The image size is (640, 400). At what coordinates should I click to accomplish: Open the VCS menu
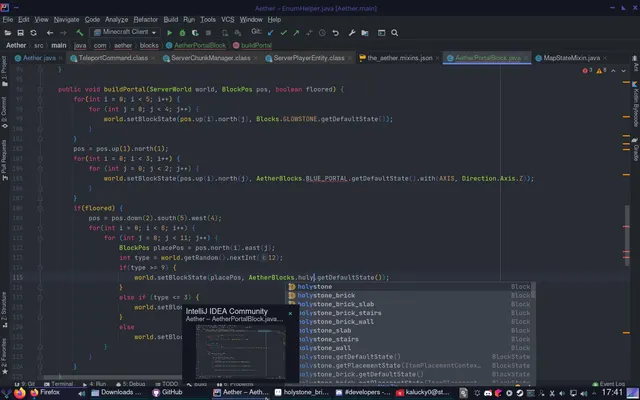(228, 20)
